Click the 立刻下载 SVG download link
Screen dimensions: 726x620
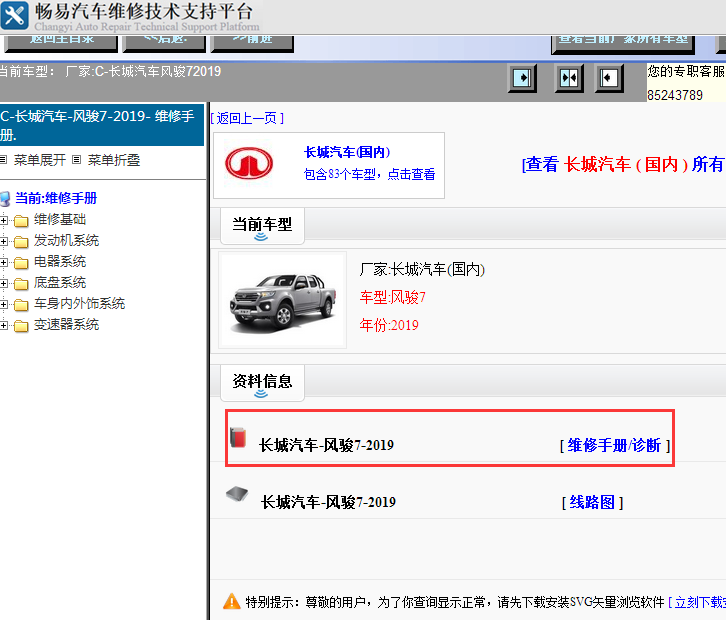[697, 602]
